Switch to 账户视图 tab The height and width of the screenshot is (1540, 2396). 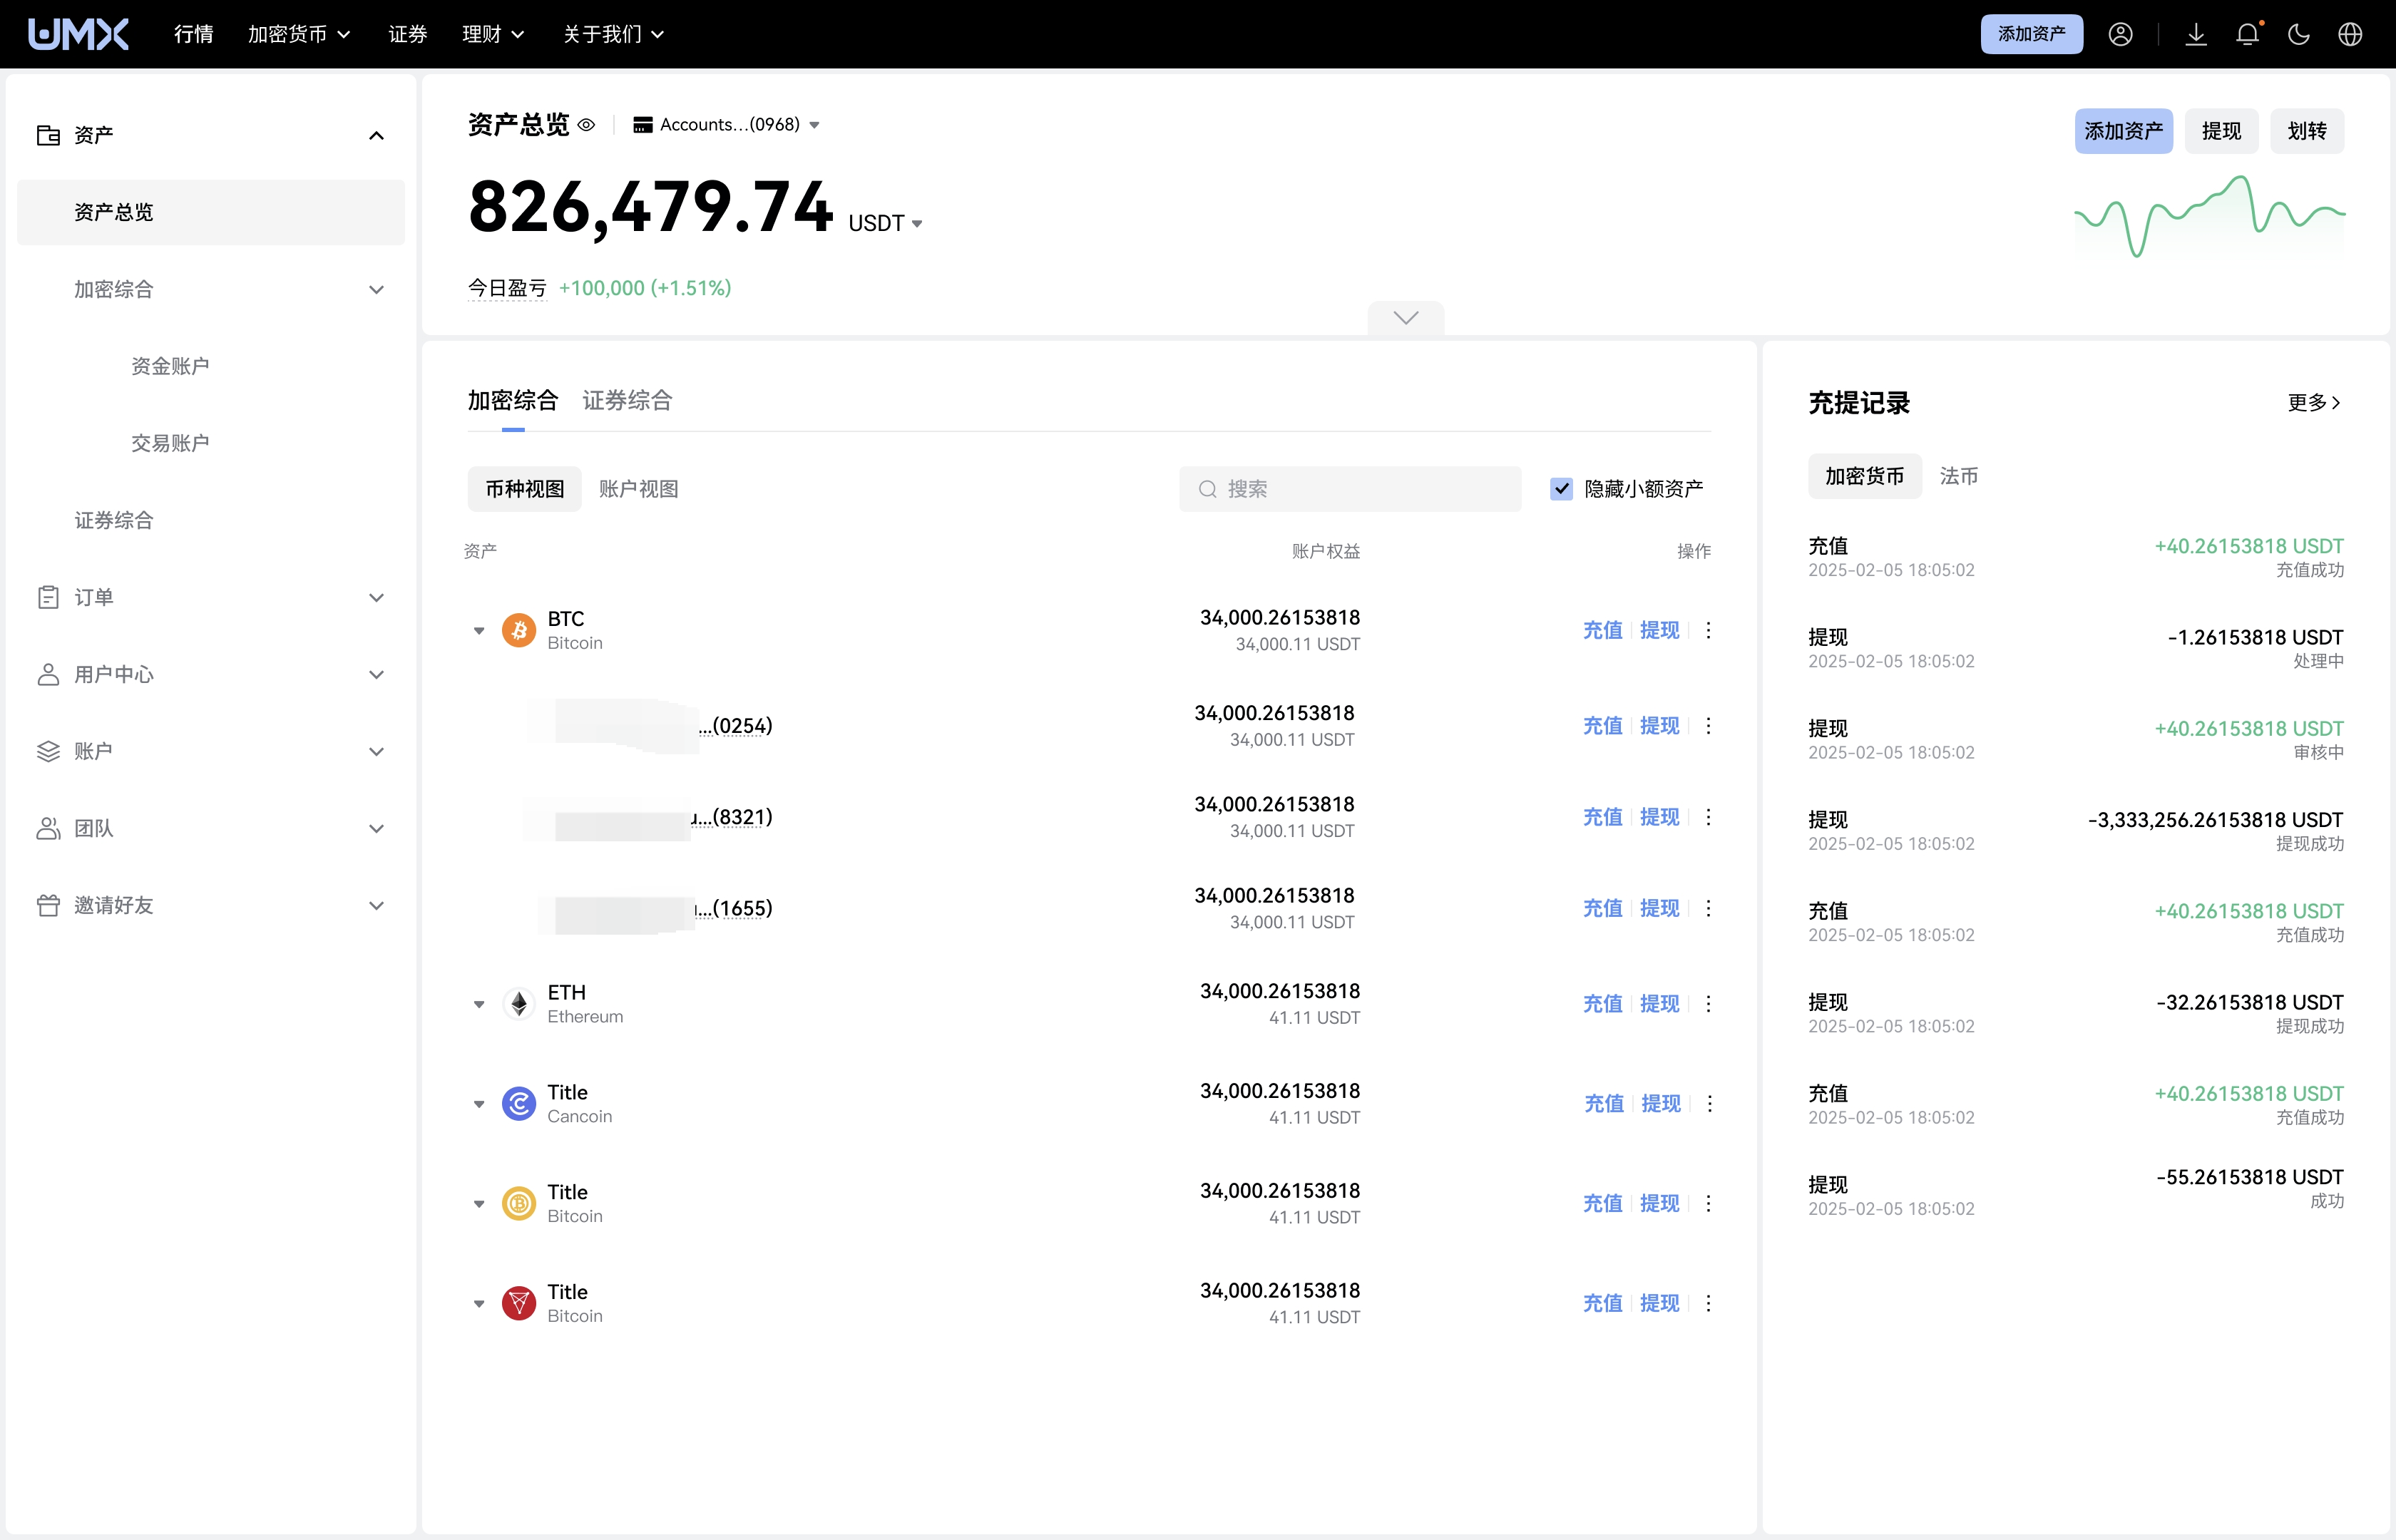tap(638, 489)
